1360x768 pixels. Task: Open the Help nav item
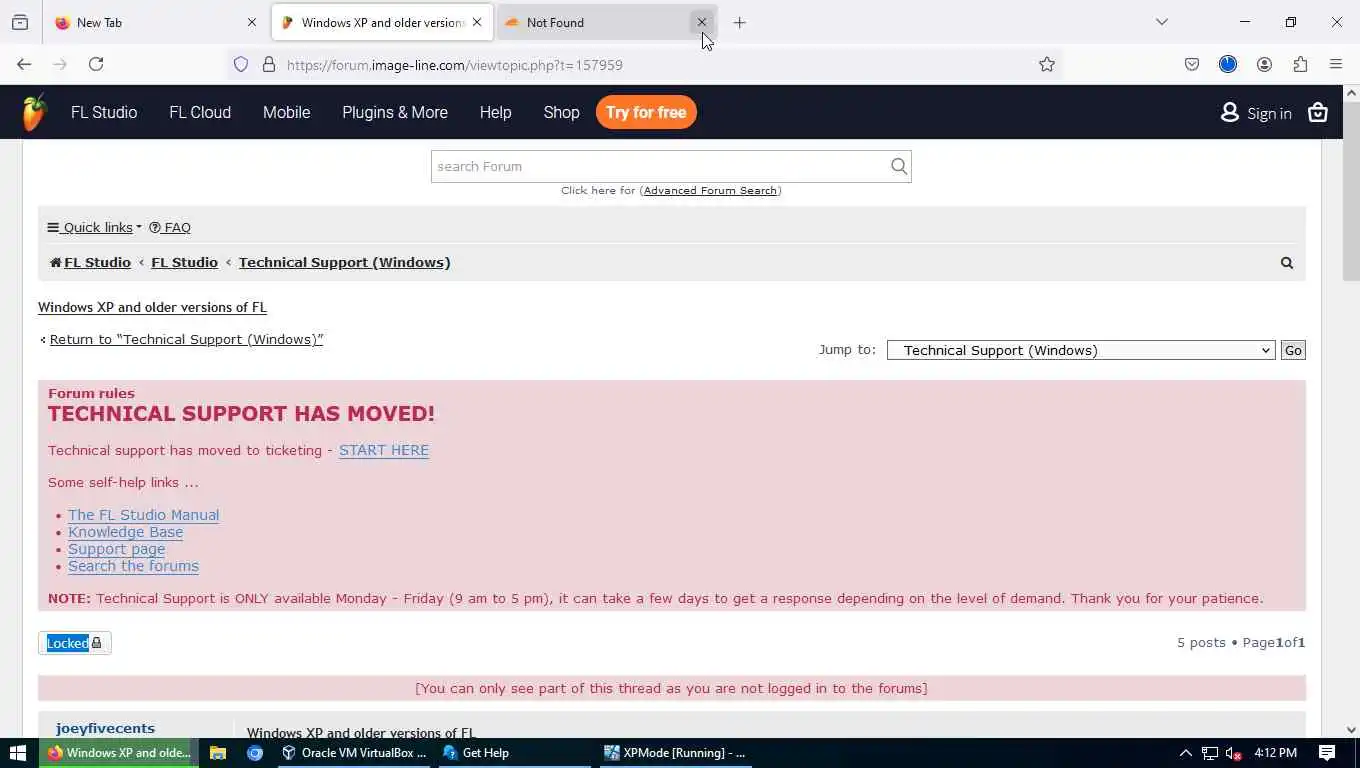coord(495,112)
